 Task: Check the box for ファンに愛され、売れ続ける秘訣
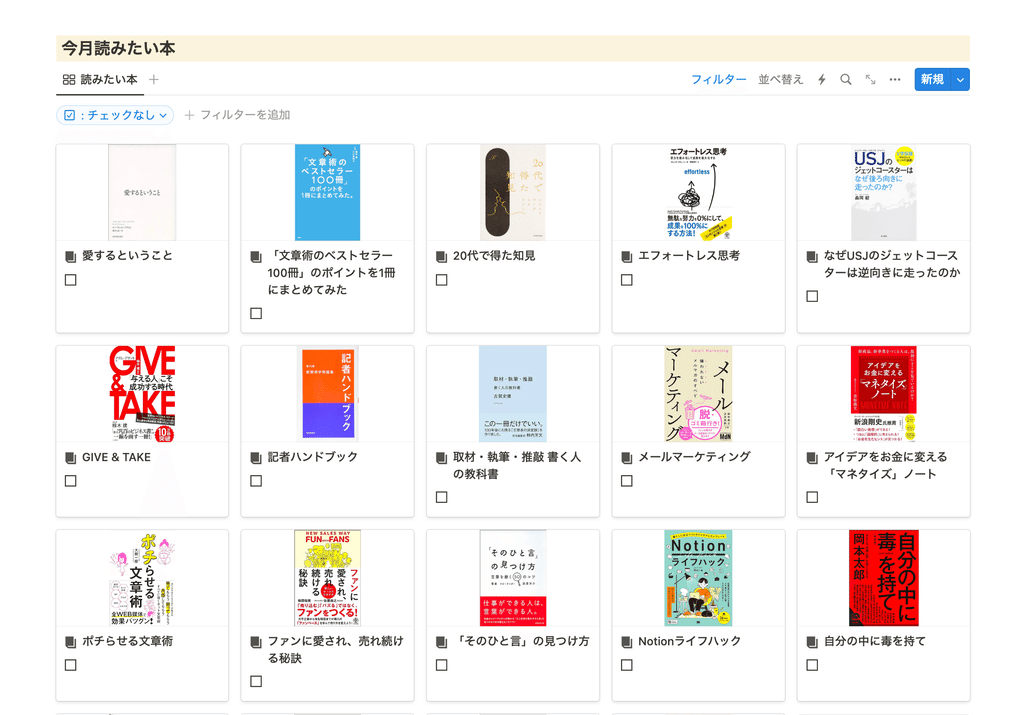click(256, 681)
